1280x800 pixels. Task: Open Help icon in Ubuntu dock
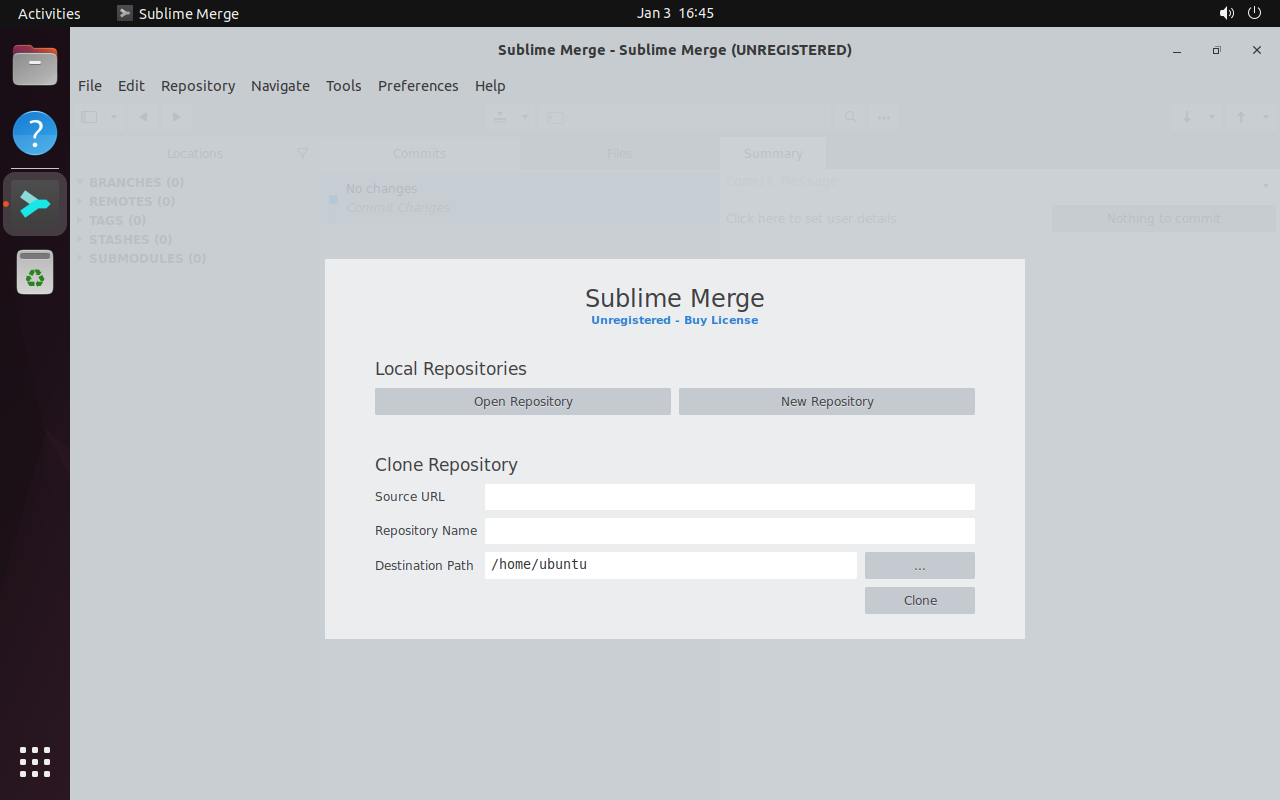pos(35,132)
